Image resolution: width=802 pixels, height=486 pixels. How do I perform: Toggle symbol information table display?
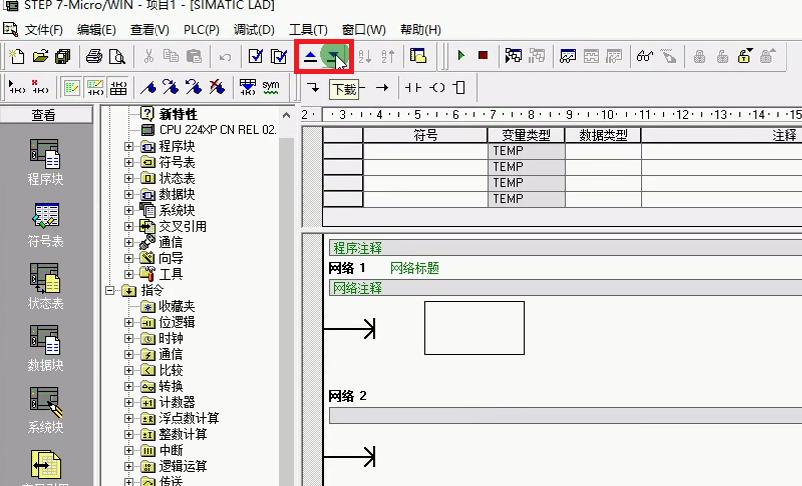[x=118, y=87]
